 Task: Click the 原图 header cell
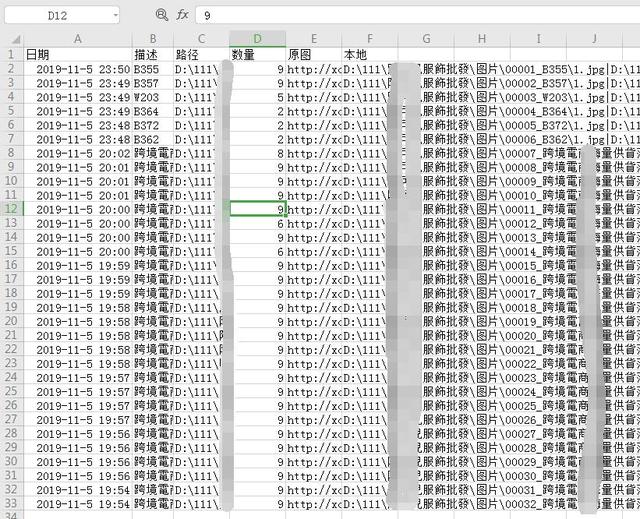tap(313, 54)
